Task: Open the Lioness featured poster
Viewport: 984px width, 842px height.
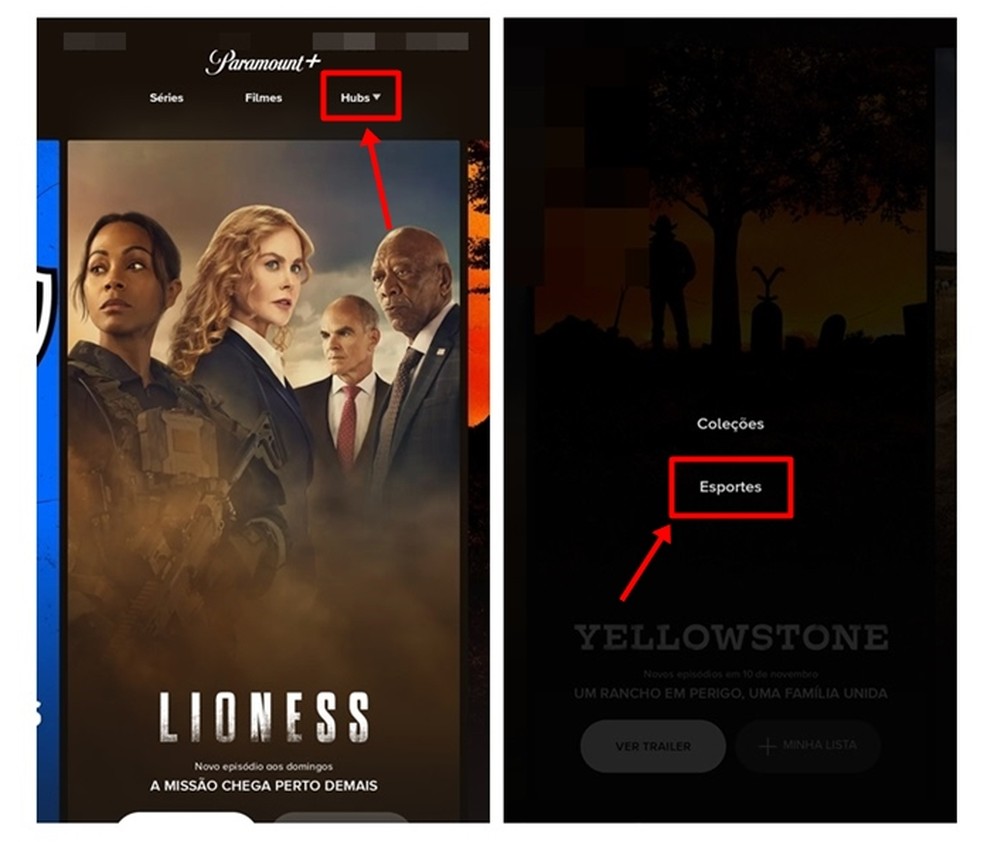Action: coord(264,477)
